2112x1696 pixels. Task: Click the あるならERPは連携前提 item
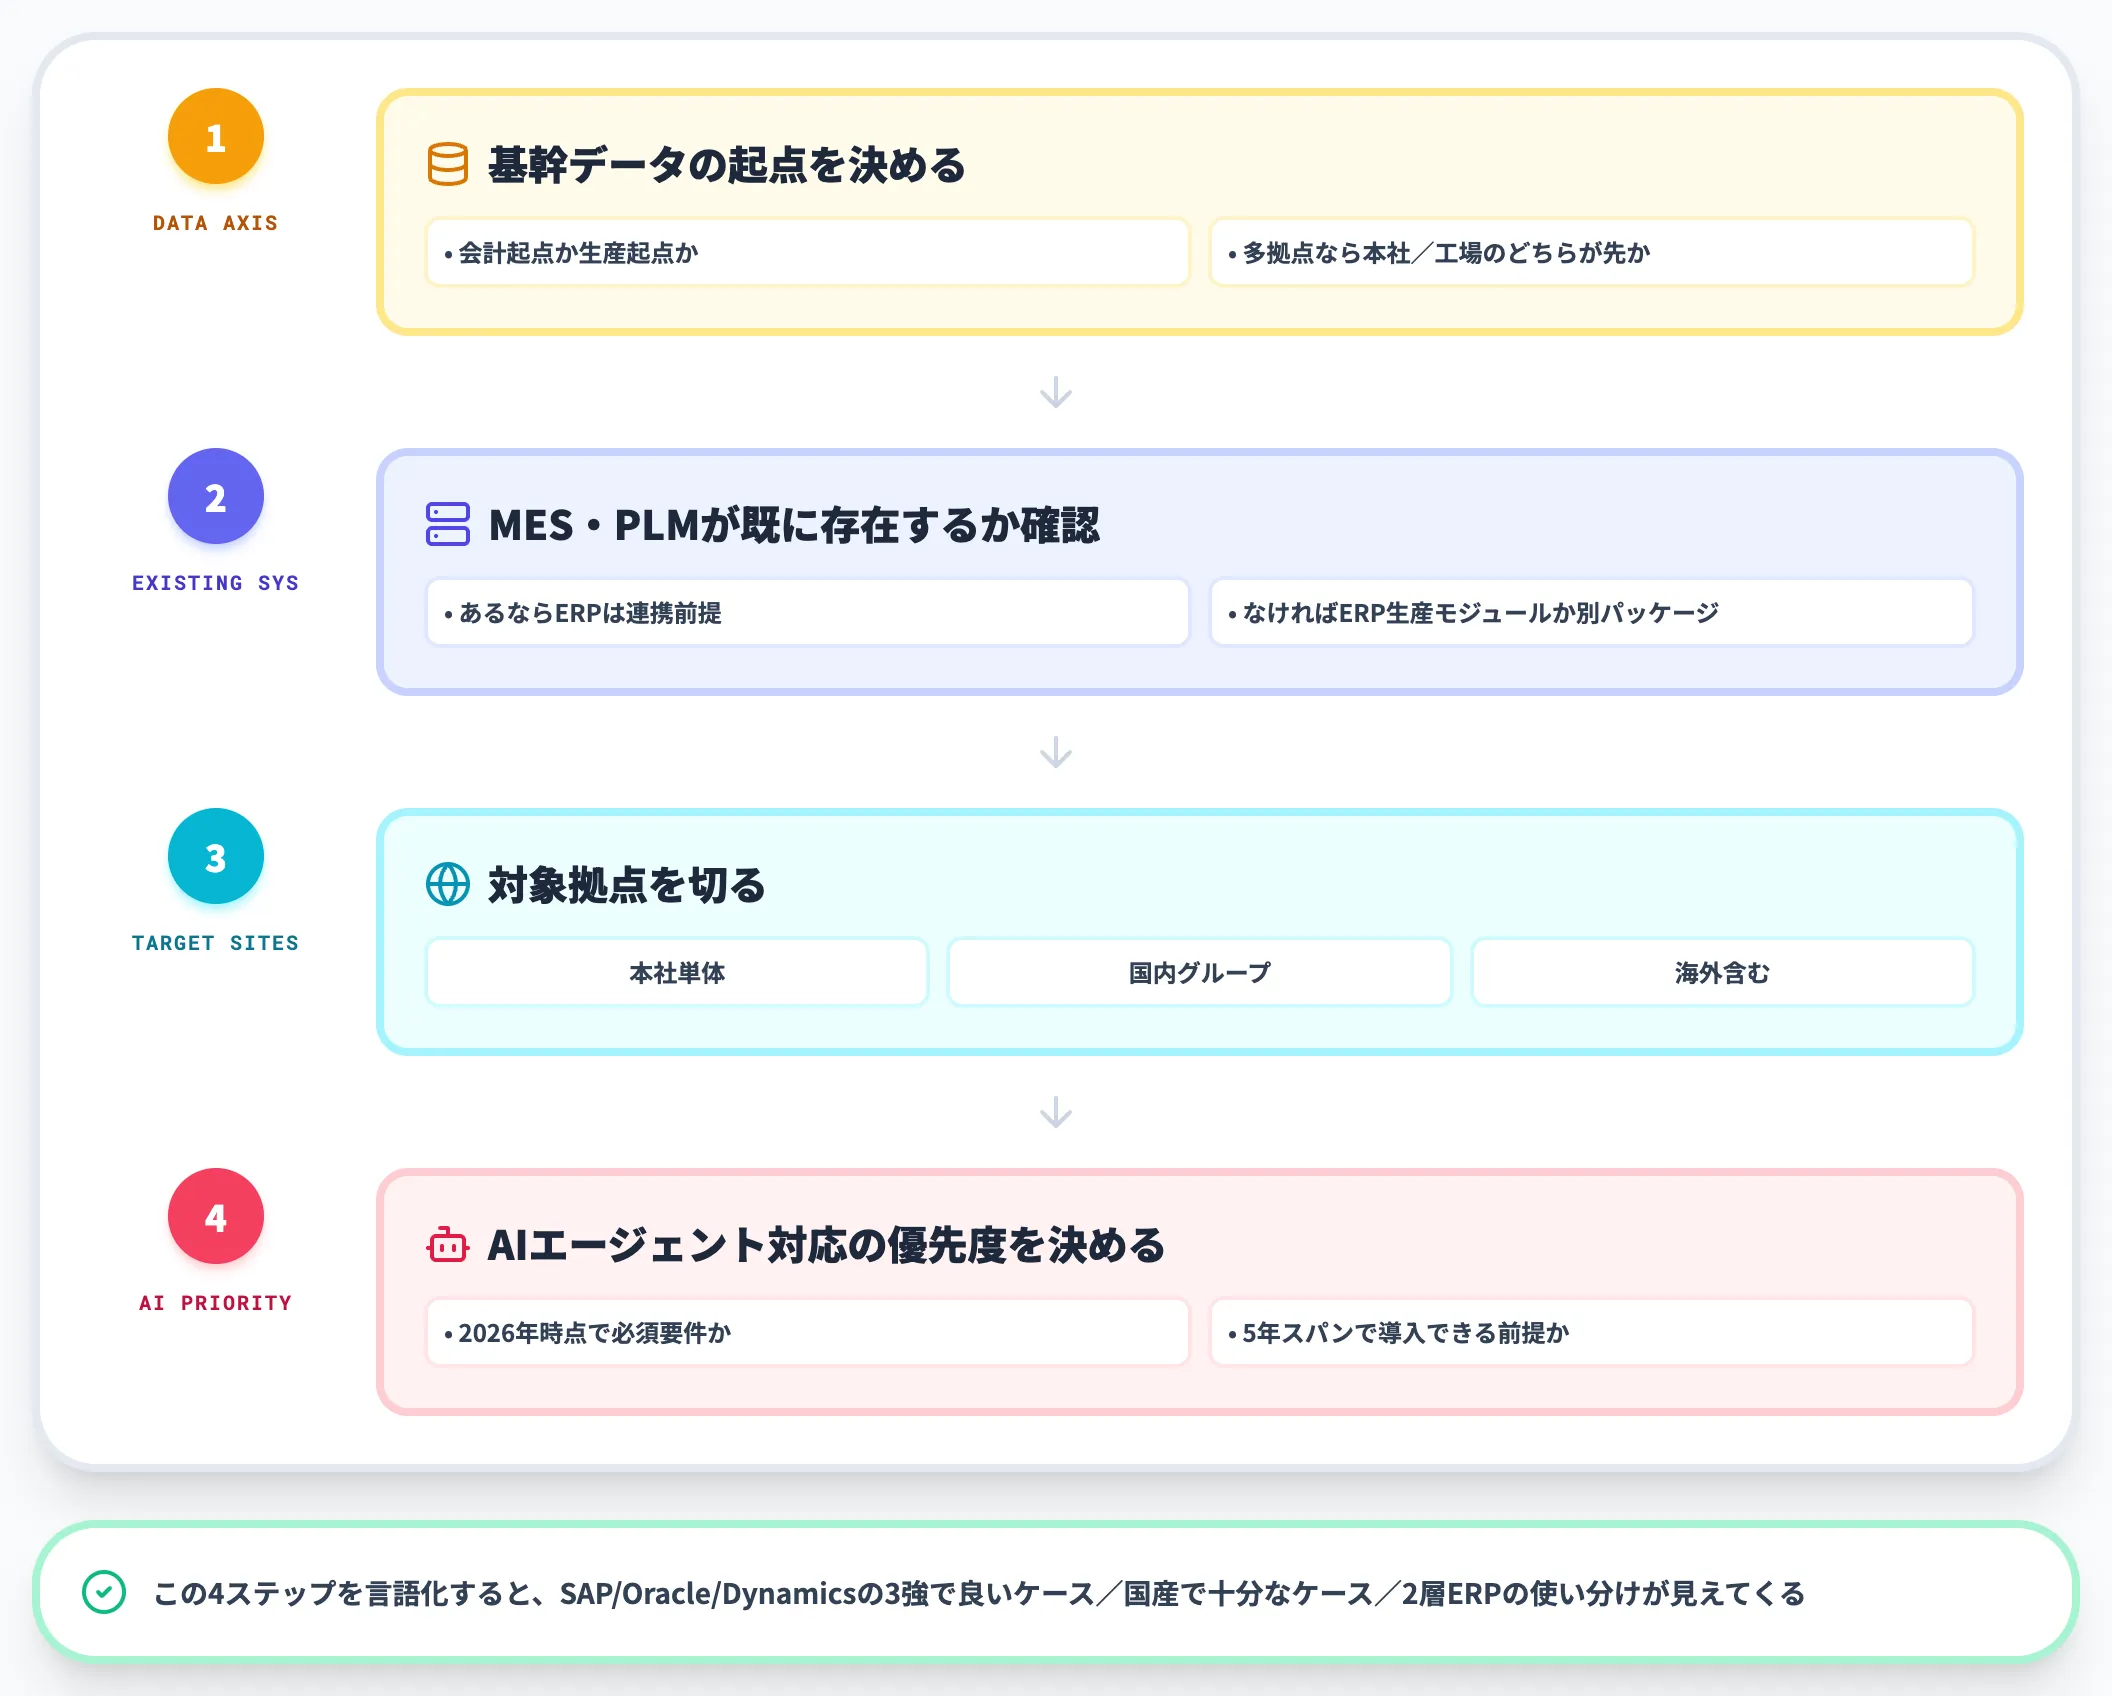808,612
